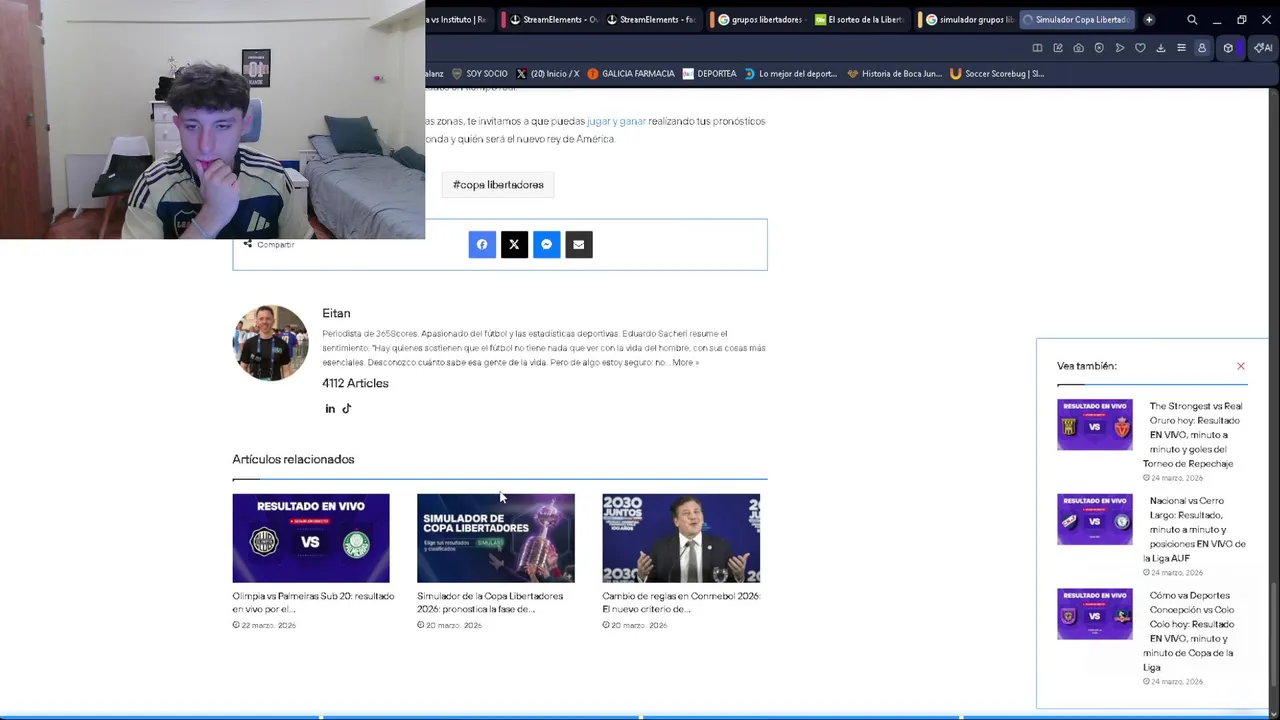Open 'Historia de Boca Jun...' bookmark

894,73
